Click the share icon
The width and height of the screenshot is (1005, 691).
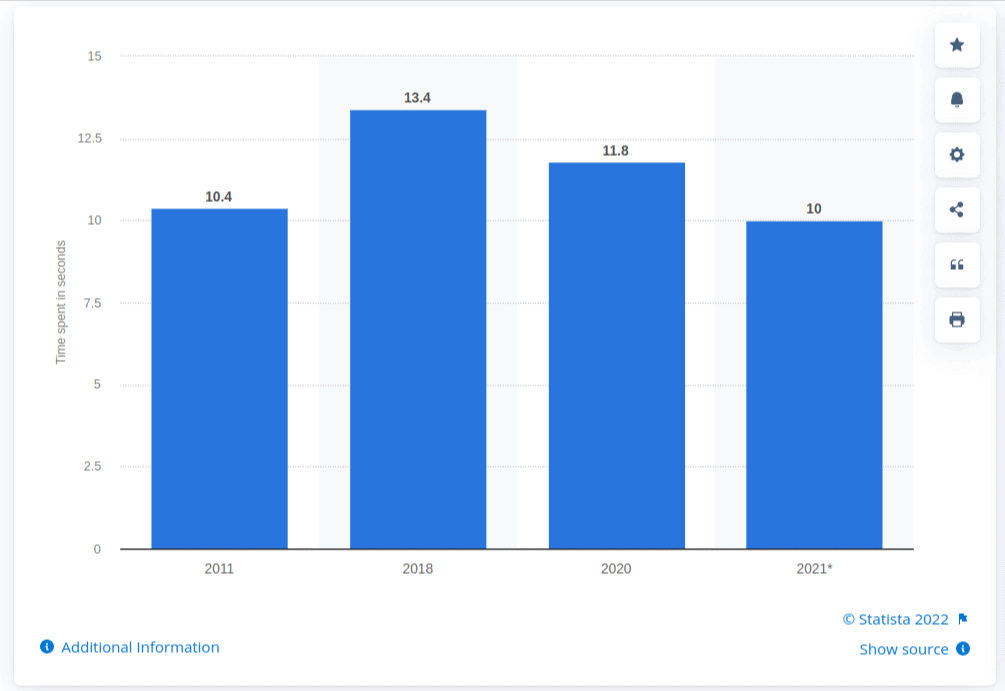pos(957,210)
